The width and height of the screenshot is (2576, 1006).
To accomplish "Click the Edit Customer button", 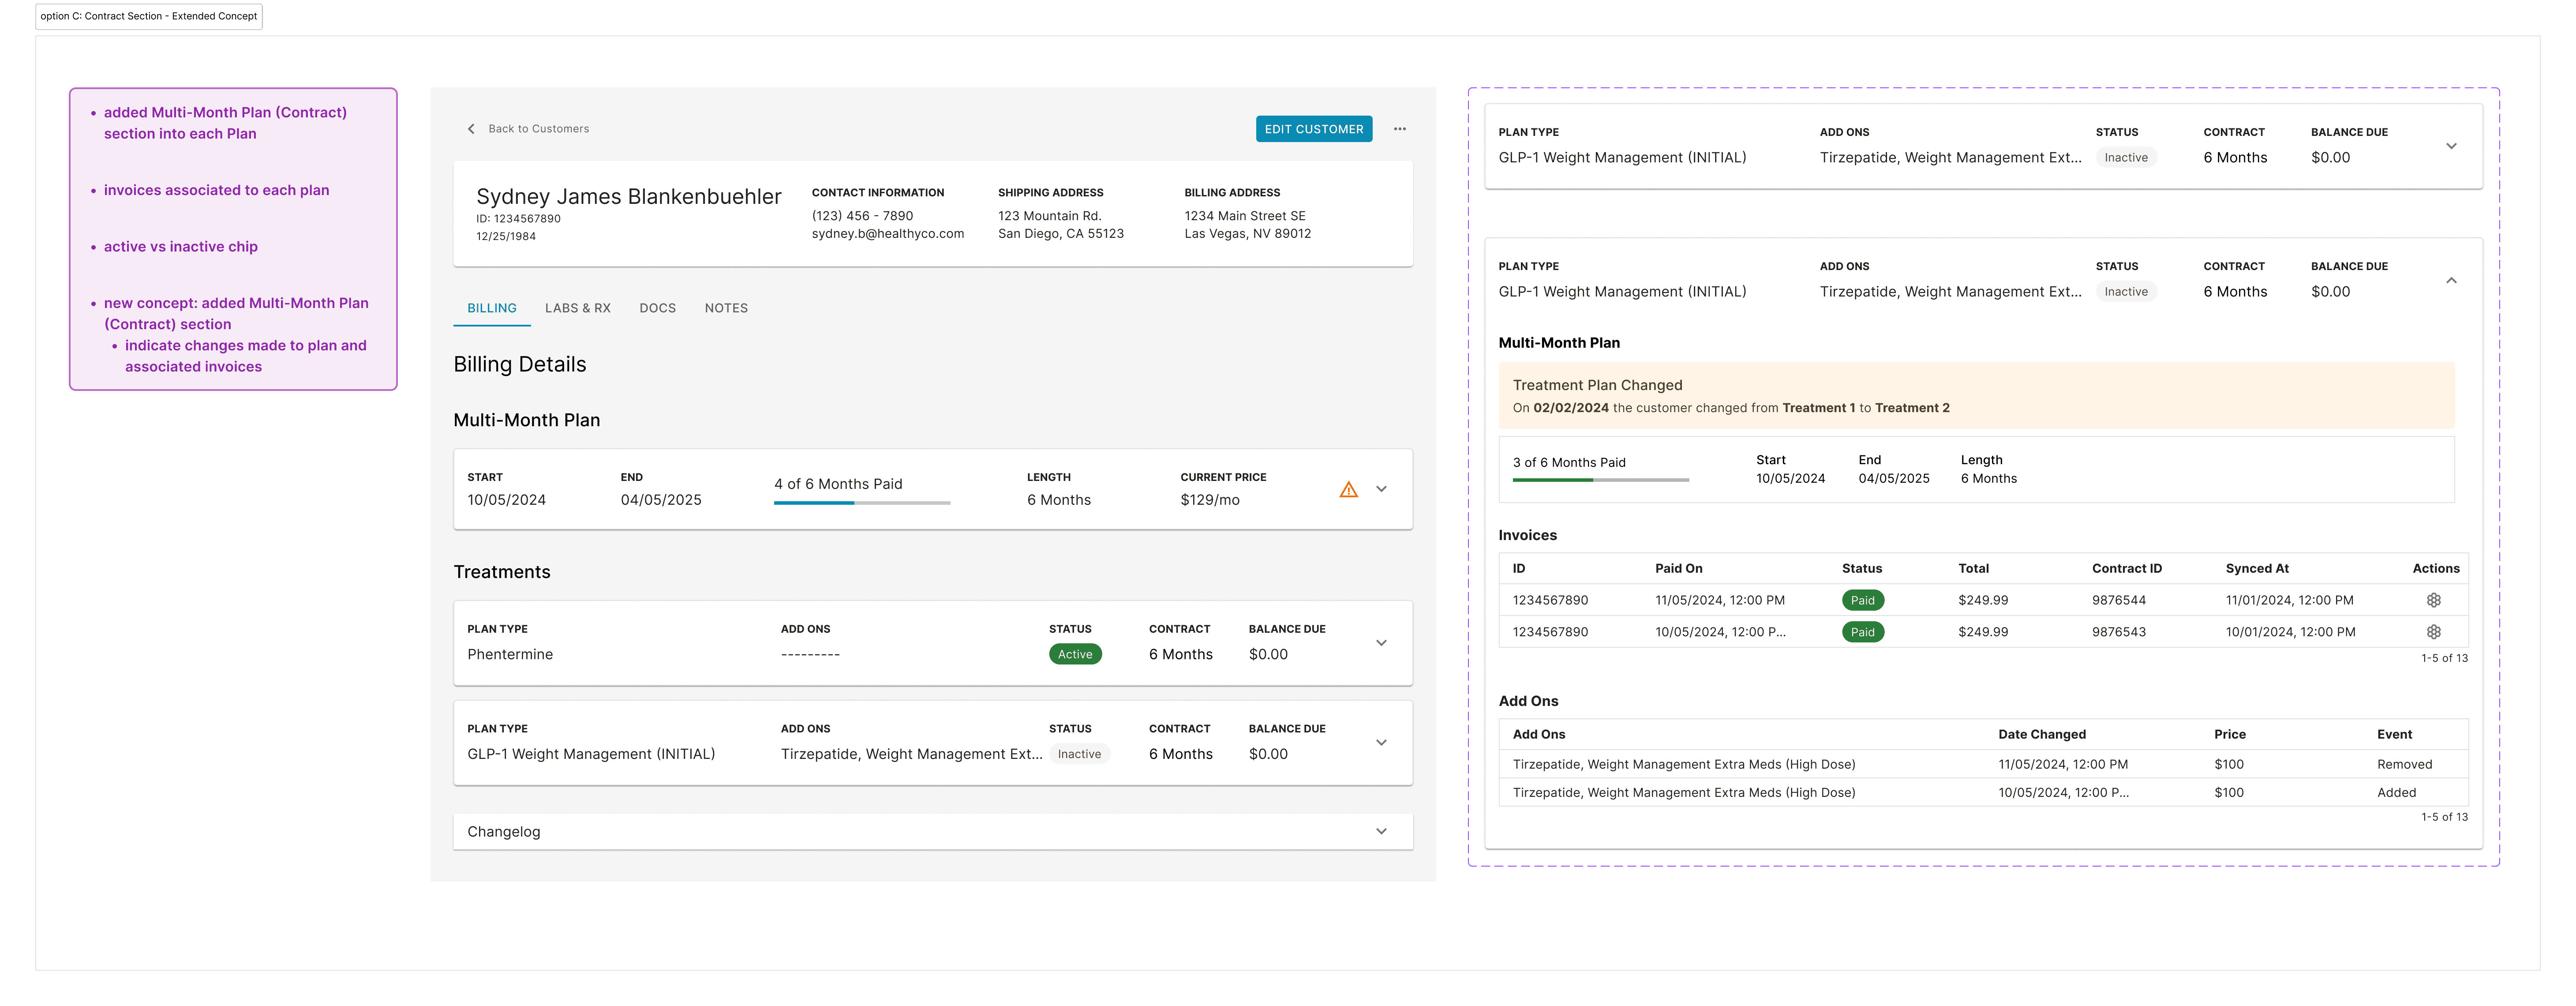I will click(x=1314, y=129).
